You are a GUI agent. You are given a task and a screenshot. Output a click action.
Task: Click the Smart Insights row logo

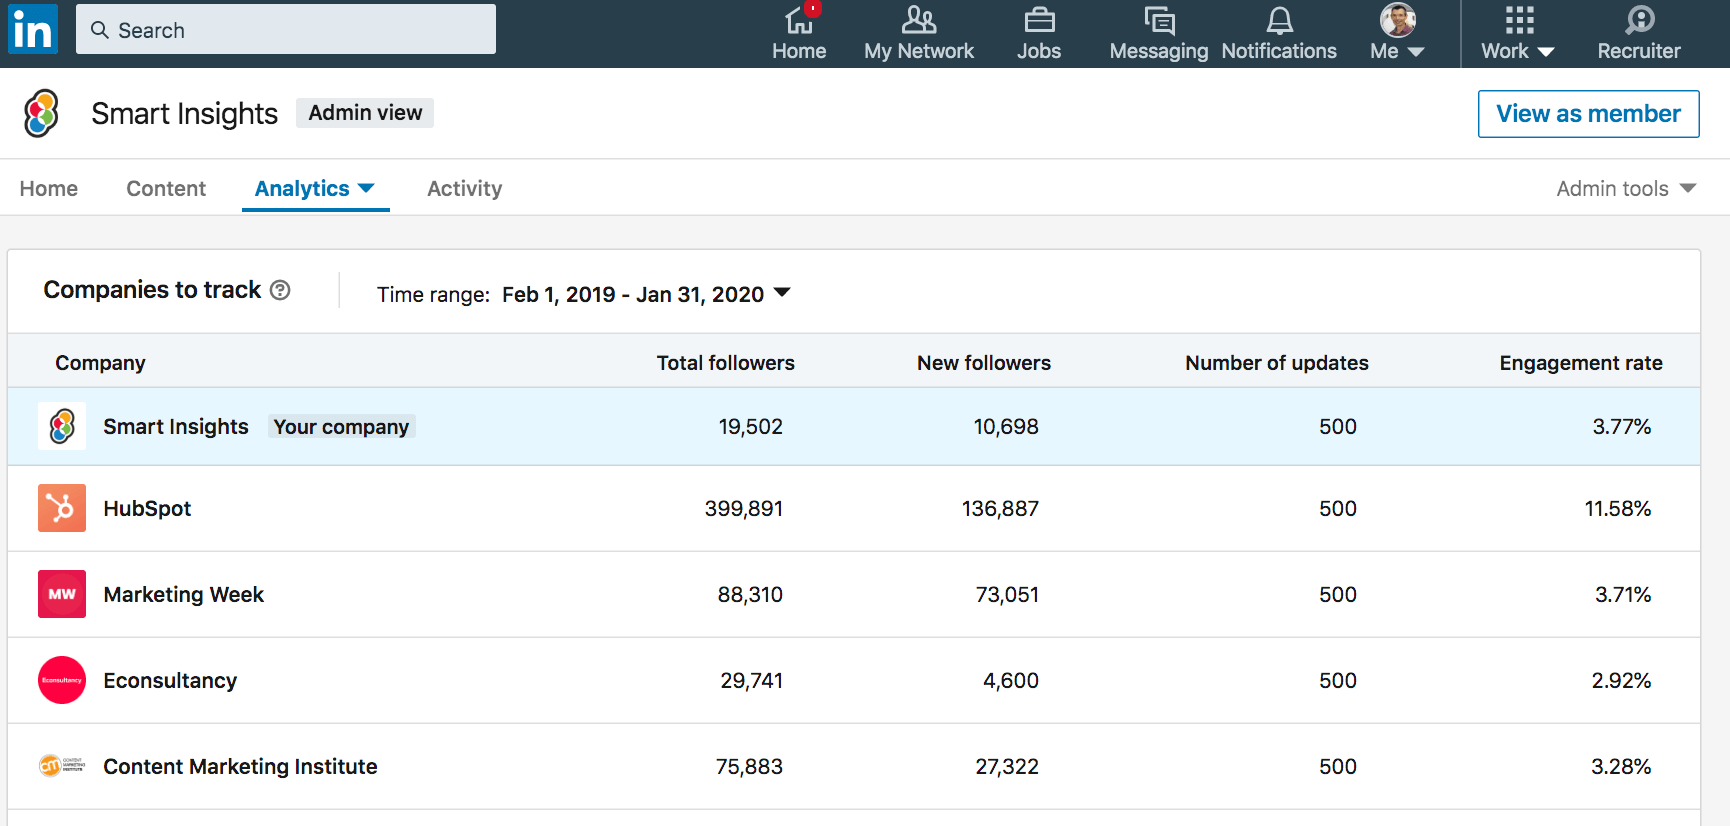click(62, 426)
